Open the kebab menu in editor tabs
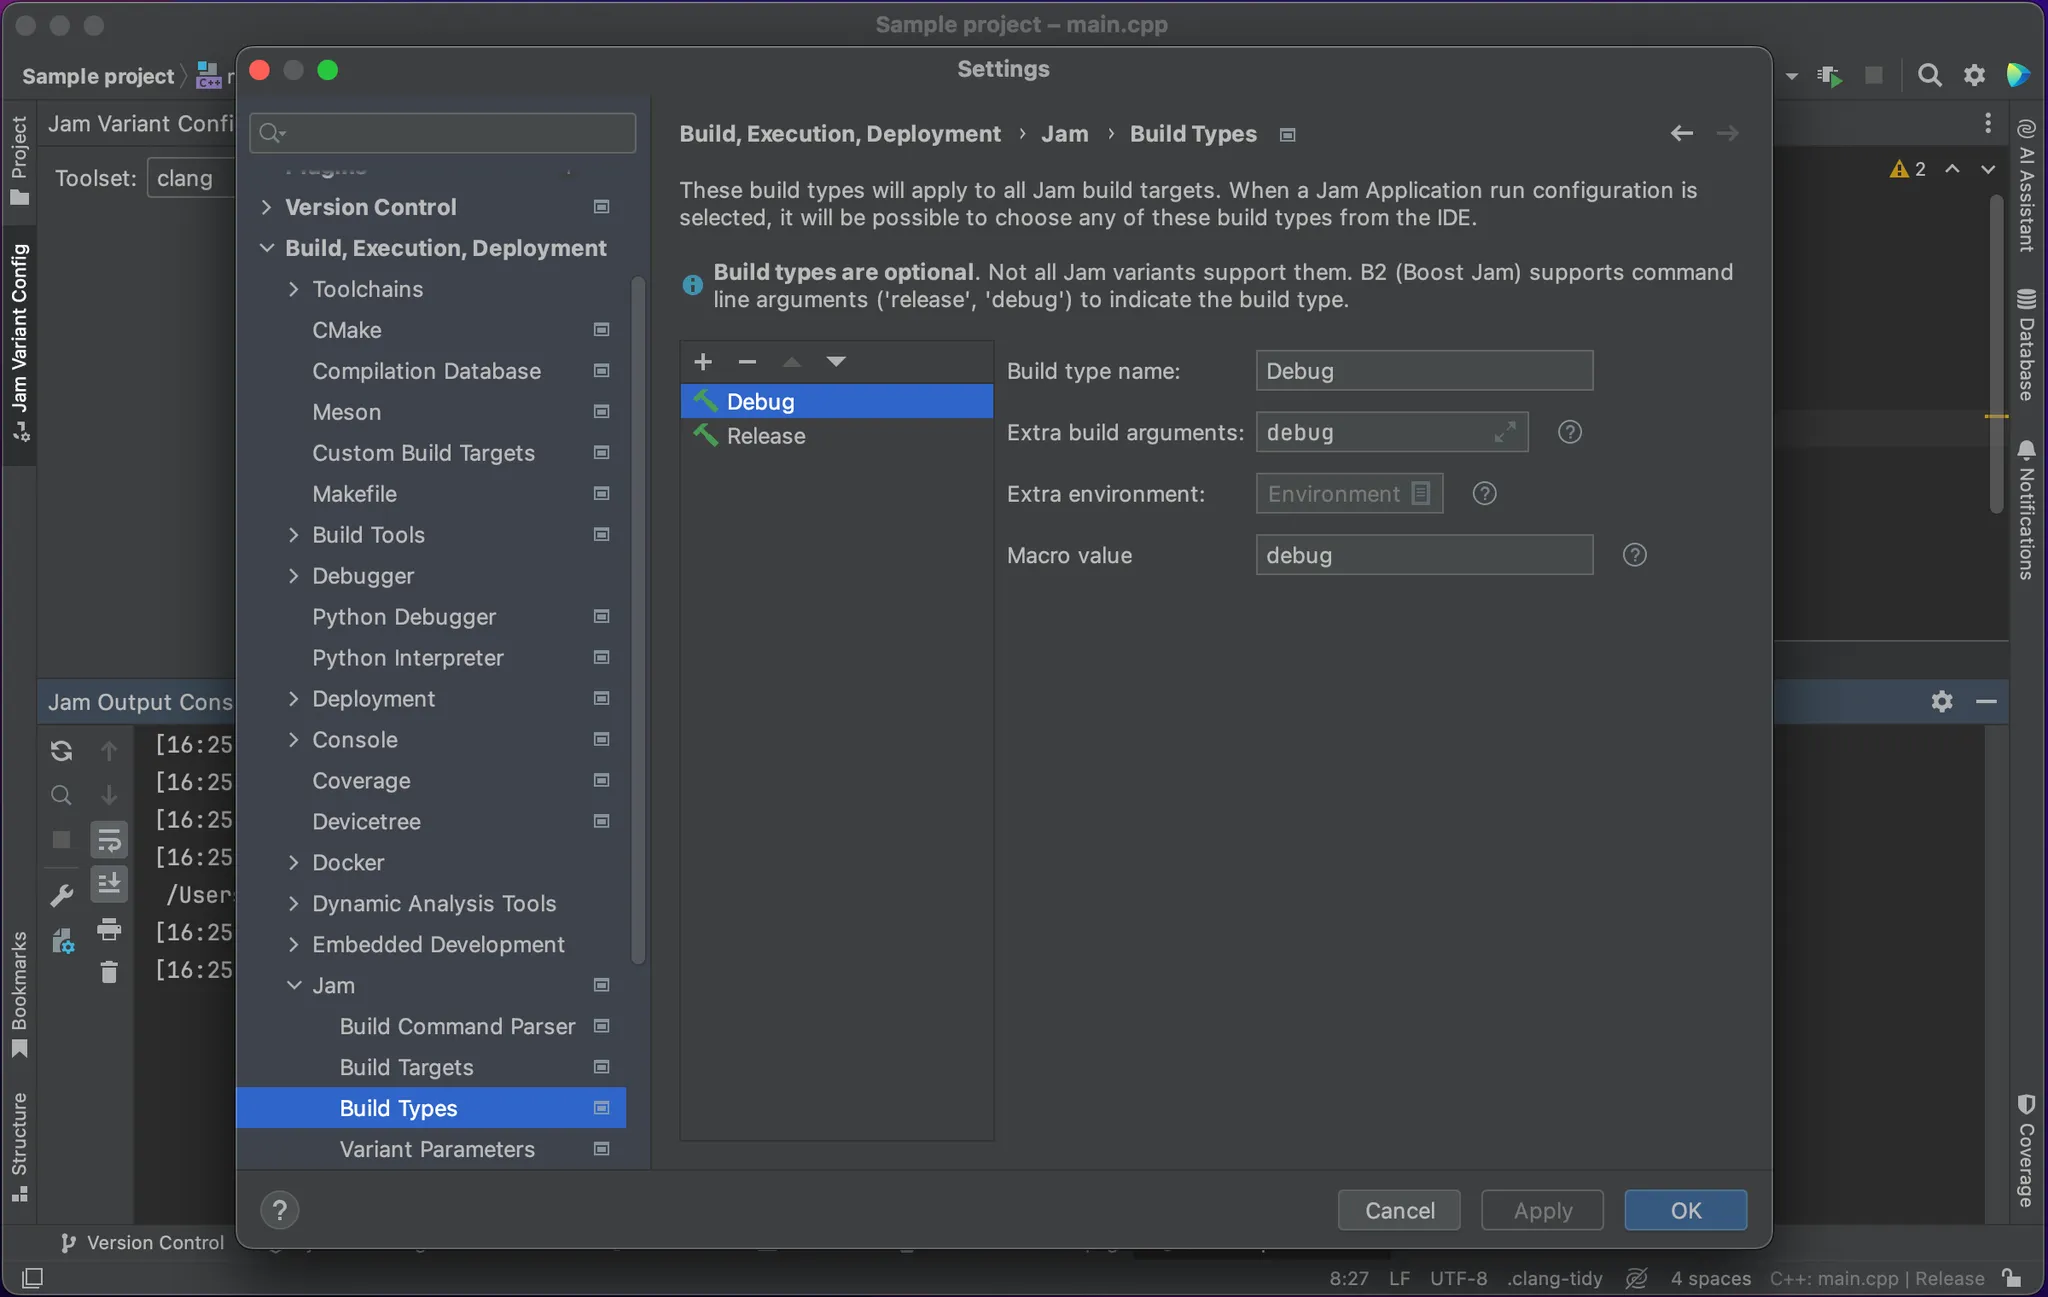 [x=1988, y=123]
